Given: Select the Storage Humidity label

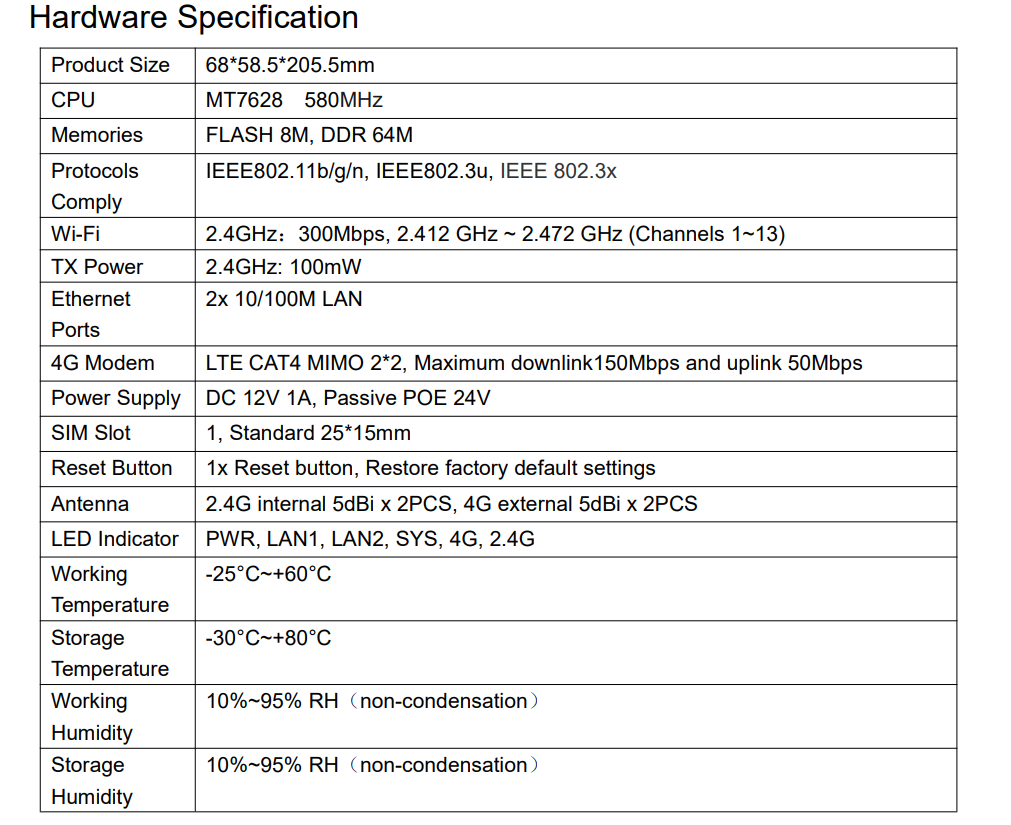Looking at the screenshot, I should coord(92,781).
